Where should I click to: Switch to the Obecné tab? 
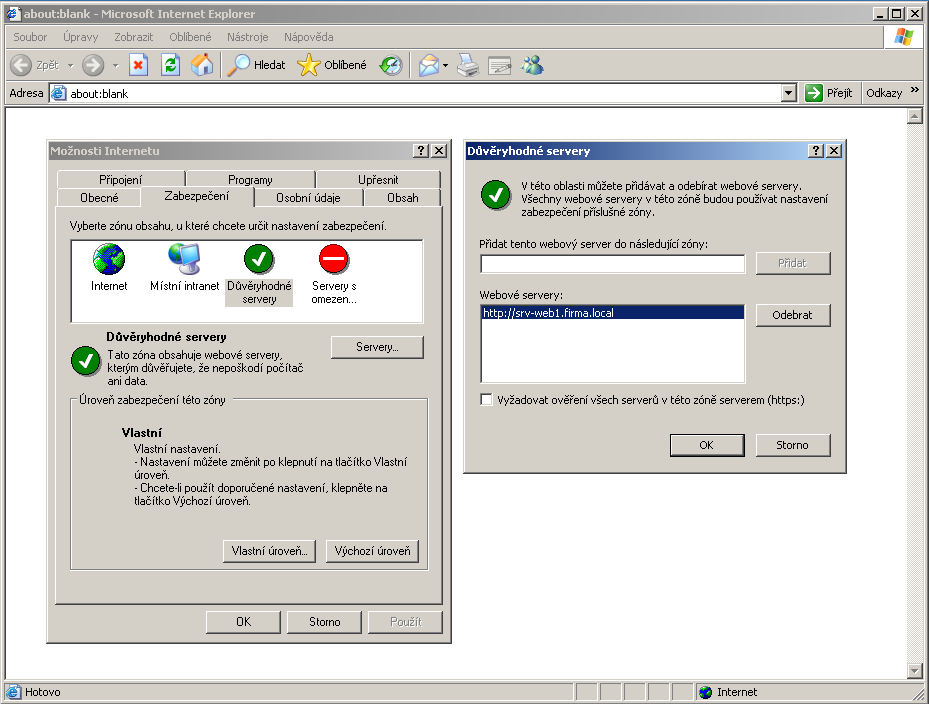click(x=100, y=197)
